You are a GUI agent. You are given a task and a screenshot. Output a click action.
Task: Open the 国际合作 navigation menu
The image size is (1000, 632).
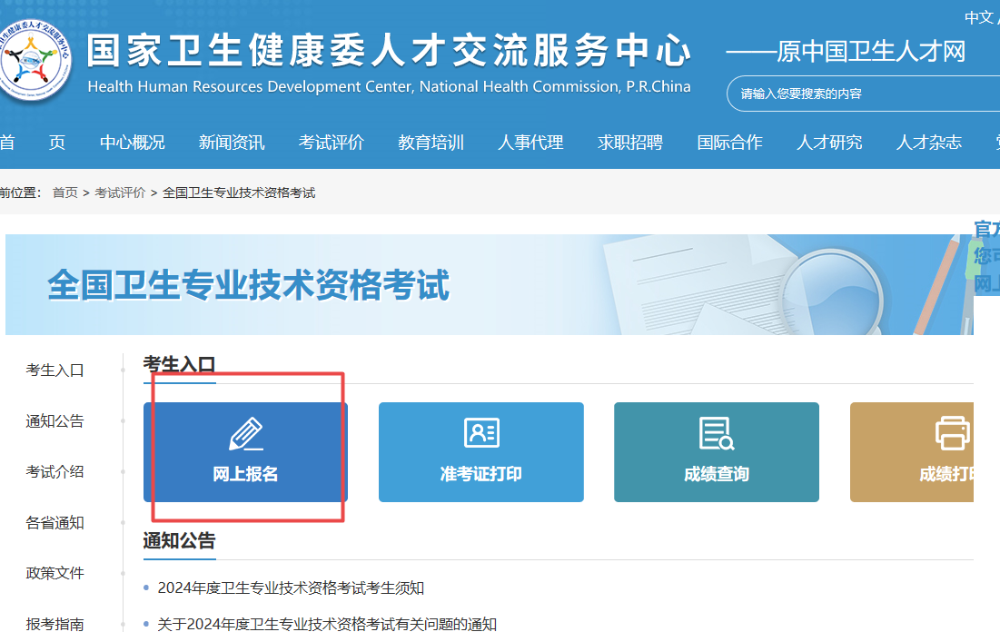(x=729, y=142)
